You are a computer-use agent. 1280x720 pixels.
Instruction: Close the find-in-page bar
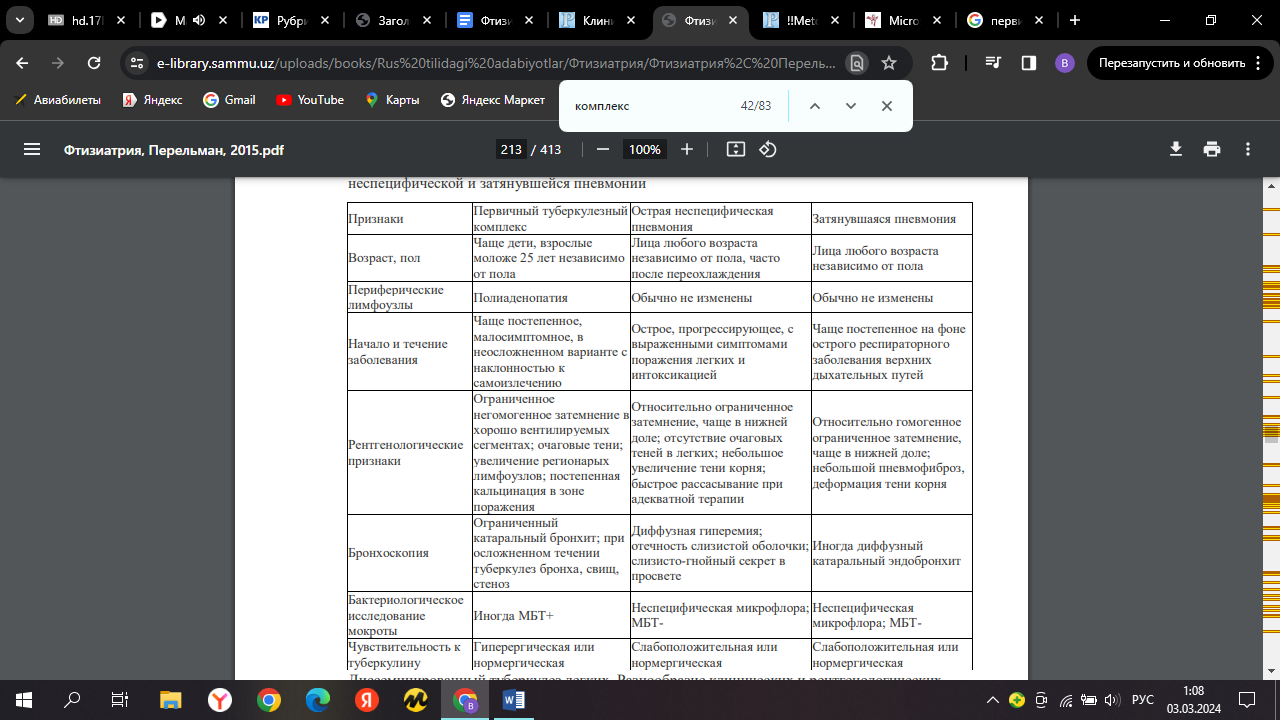click(887, 106)
